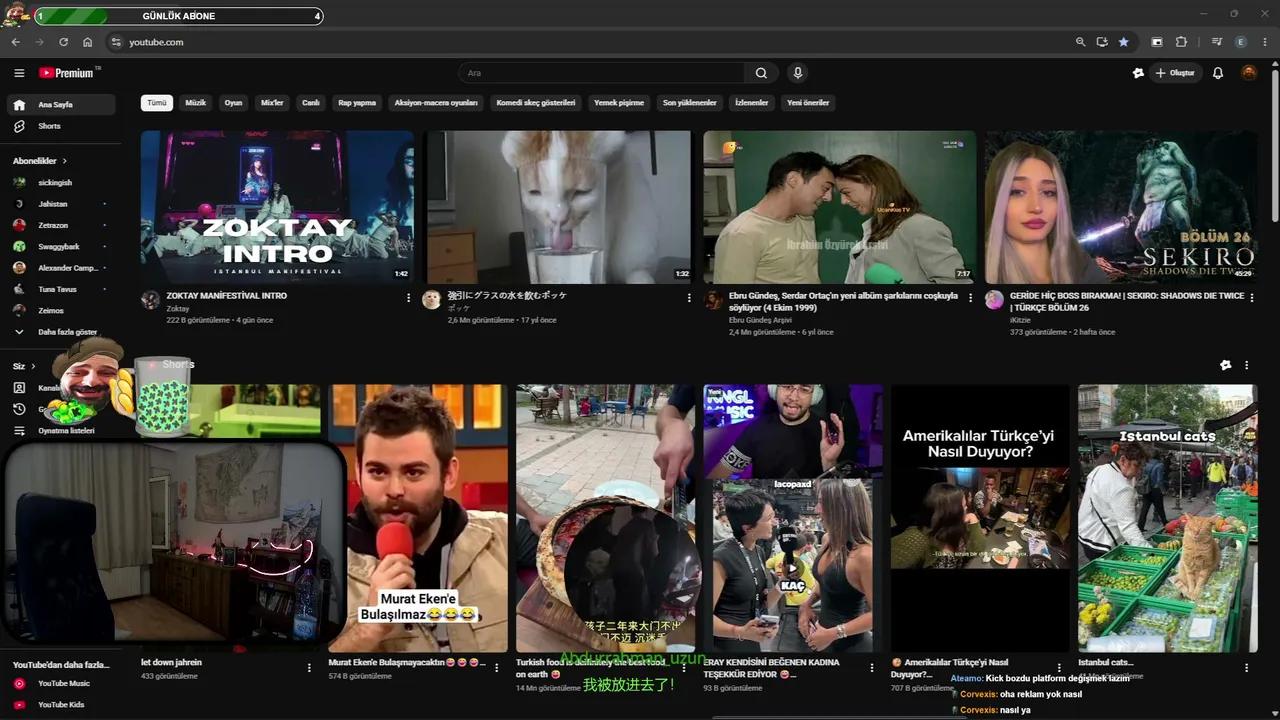Click the YouTube search field labeled Ara
The width and height of the screenshot is (1280, 720).
601,73
